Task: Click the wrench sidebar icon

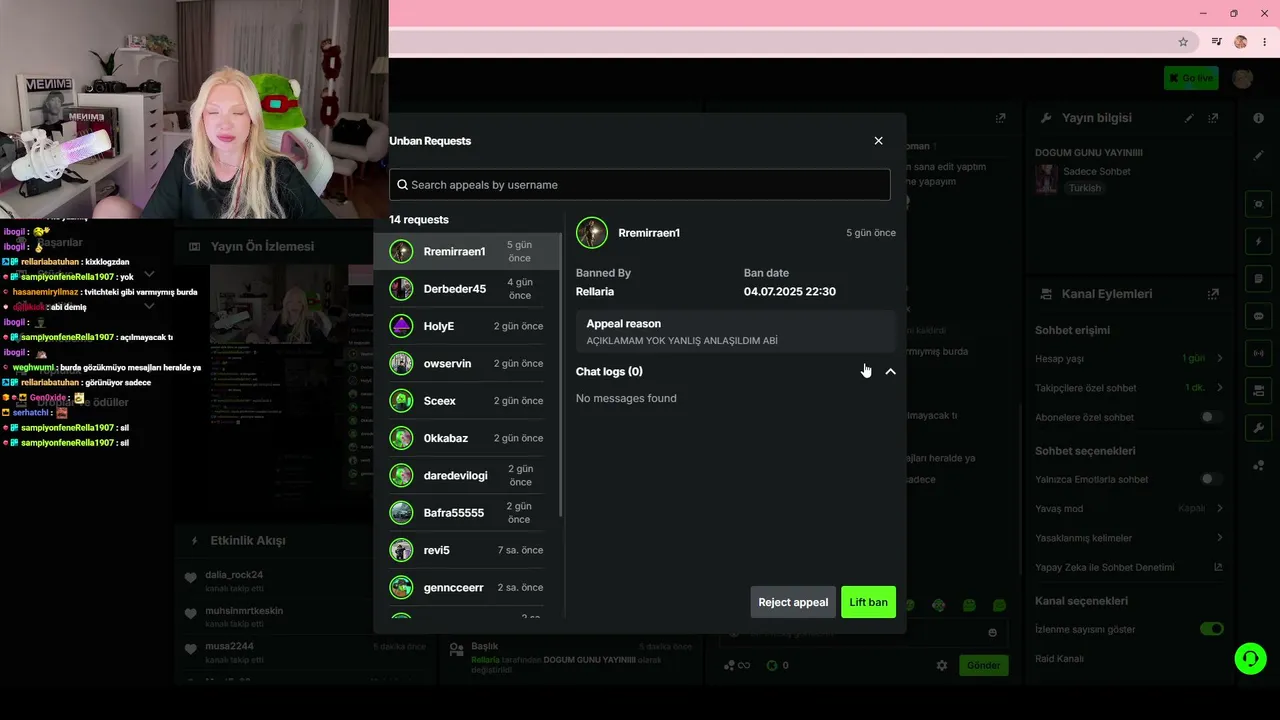Action: [x=1259, y=428]
